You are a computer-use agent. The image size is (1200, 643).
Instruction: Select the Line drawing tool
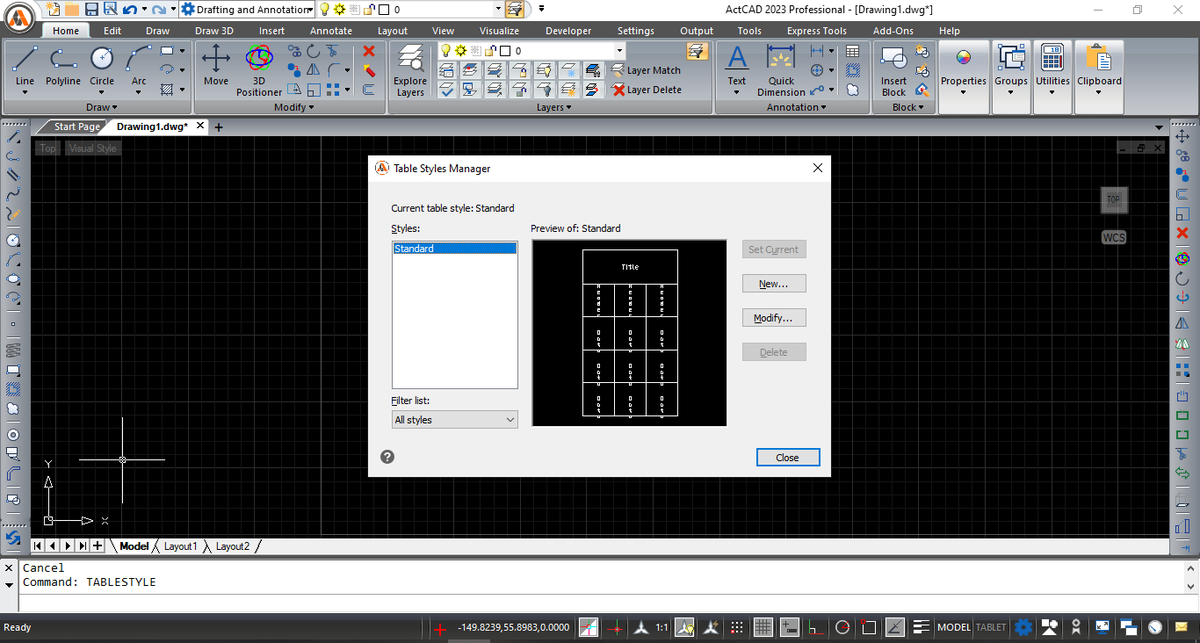25,66
